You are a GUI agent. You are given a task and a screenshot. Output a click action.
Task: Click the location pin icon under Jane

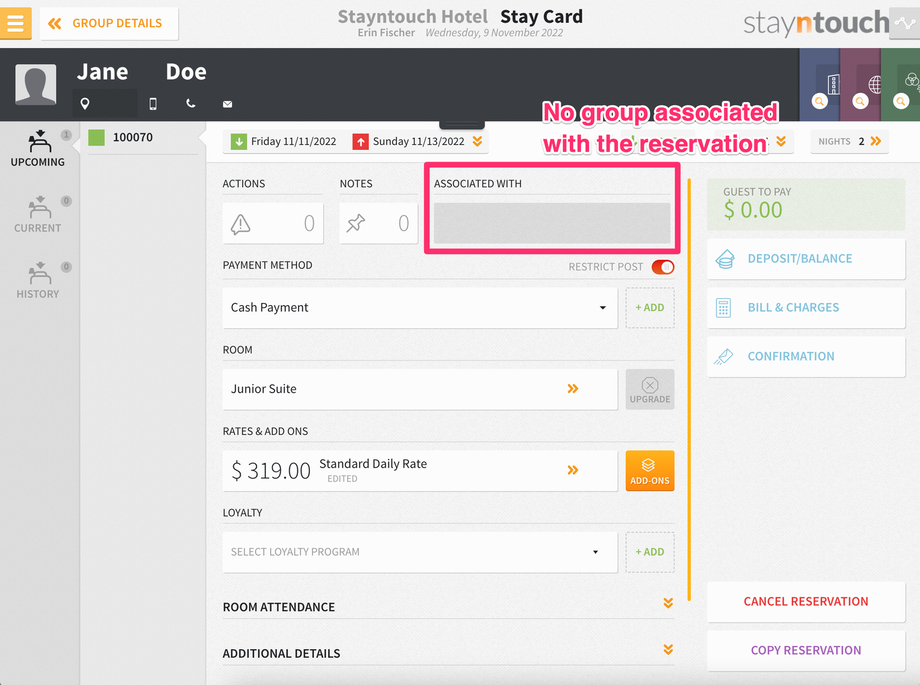[85, 104]
